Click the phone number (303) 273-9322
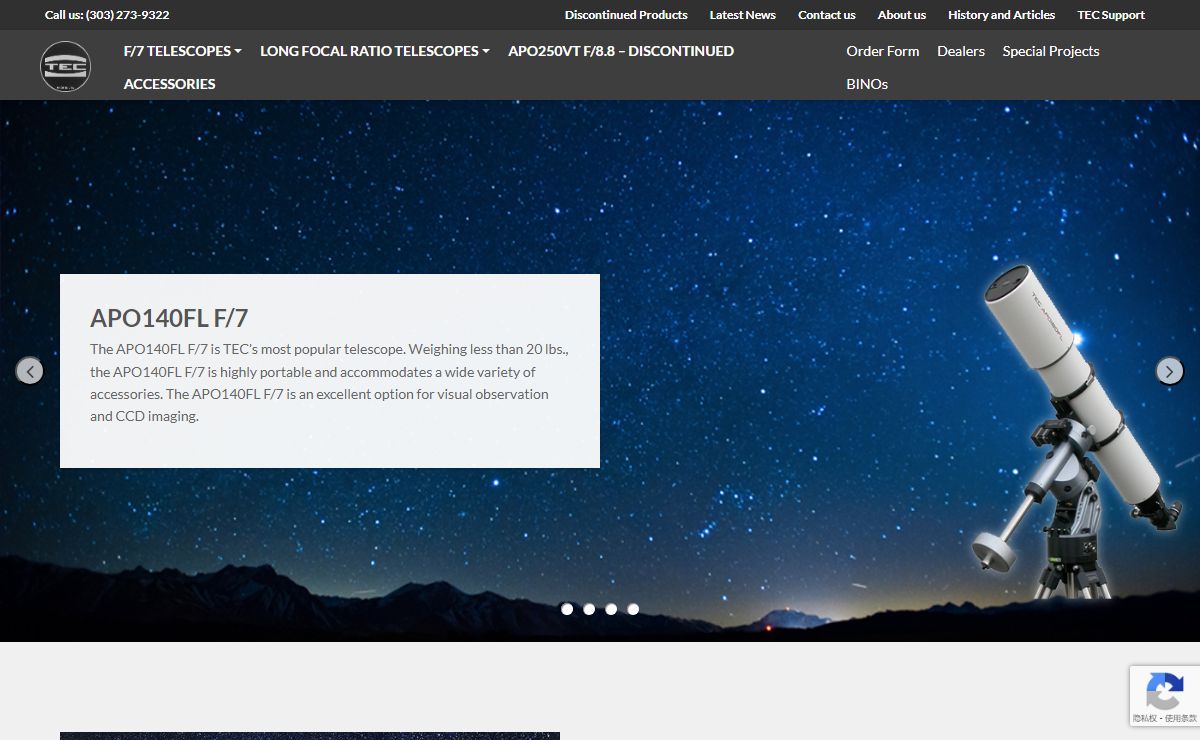 point(127,15)
